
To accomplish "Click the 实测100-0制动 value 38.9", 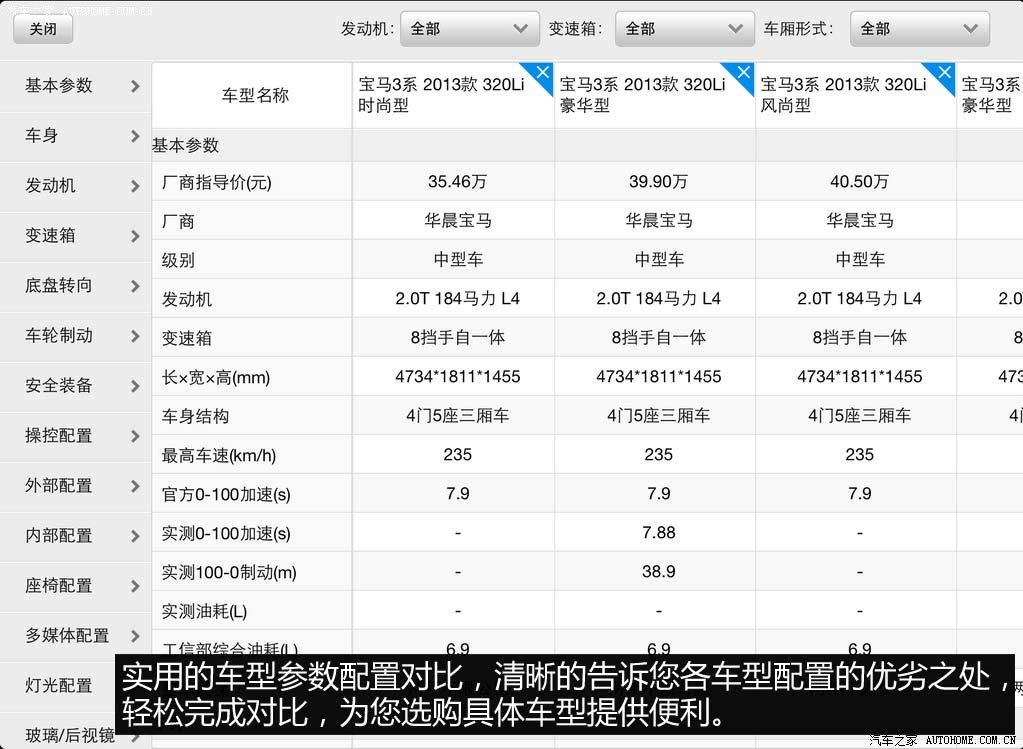I will 658,572.
